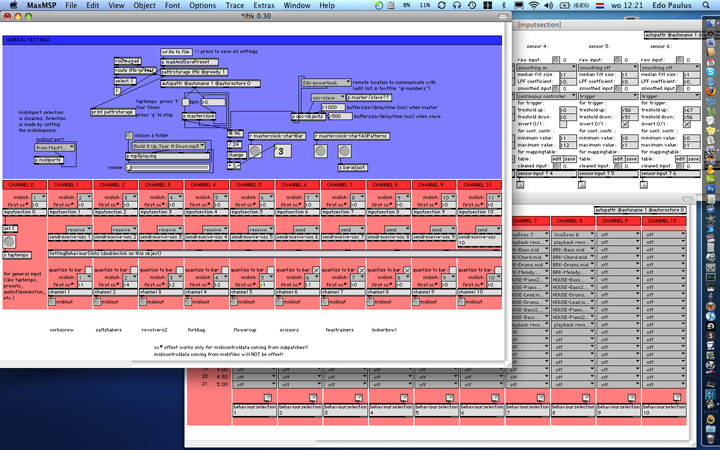This screenshot has height=450, width=720.
Task: Click the Channel 3 midiout button
Action: click(x=143, y=302)
